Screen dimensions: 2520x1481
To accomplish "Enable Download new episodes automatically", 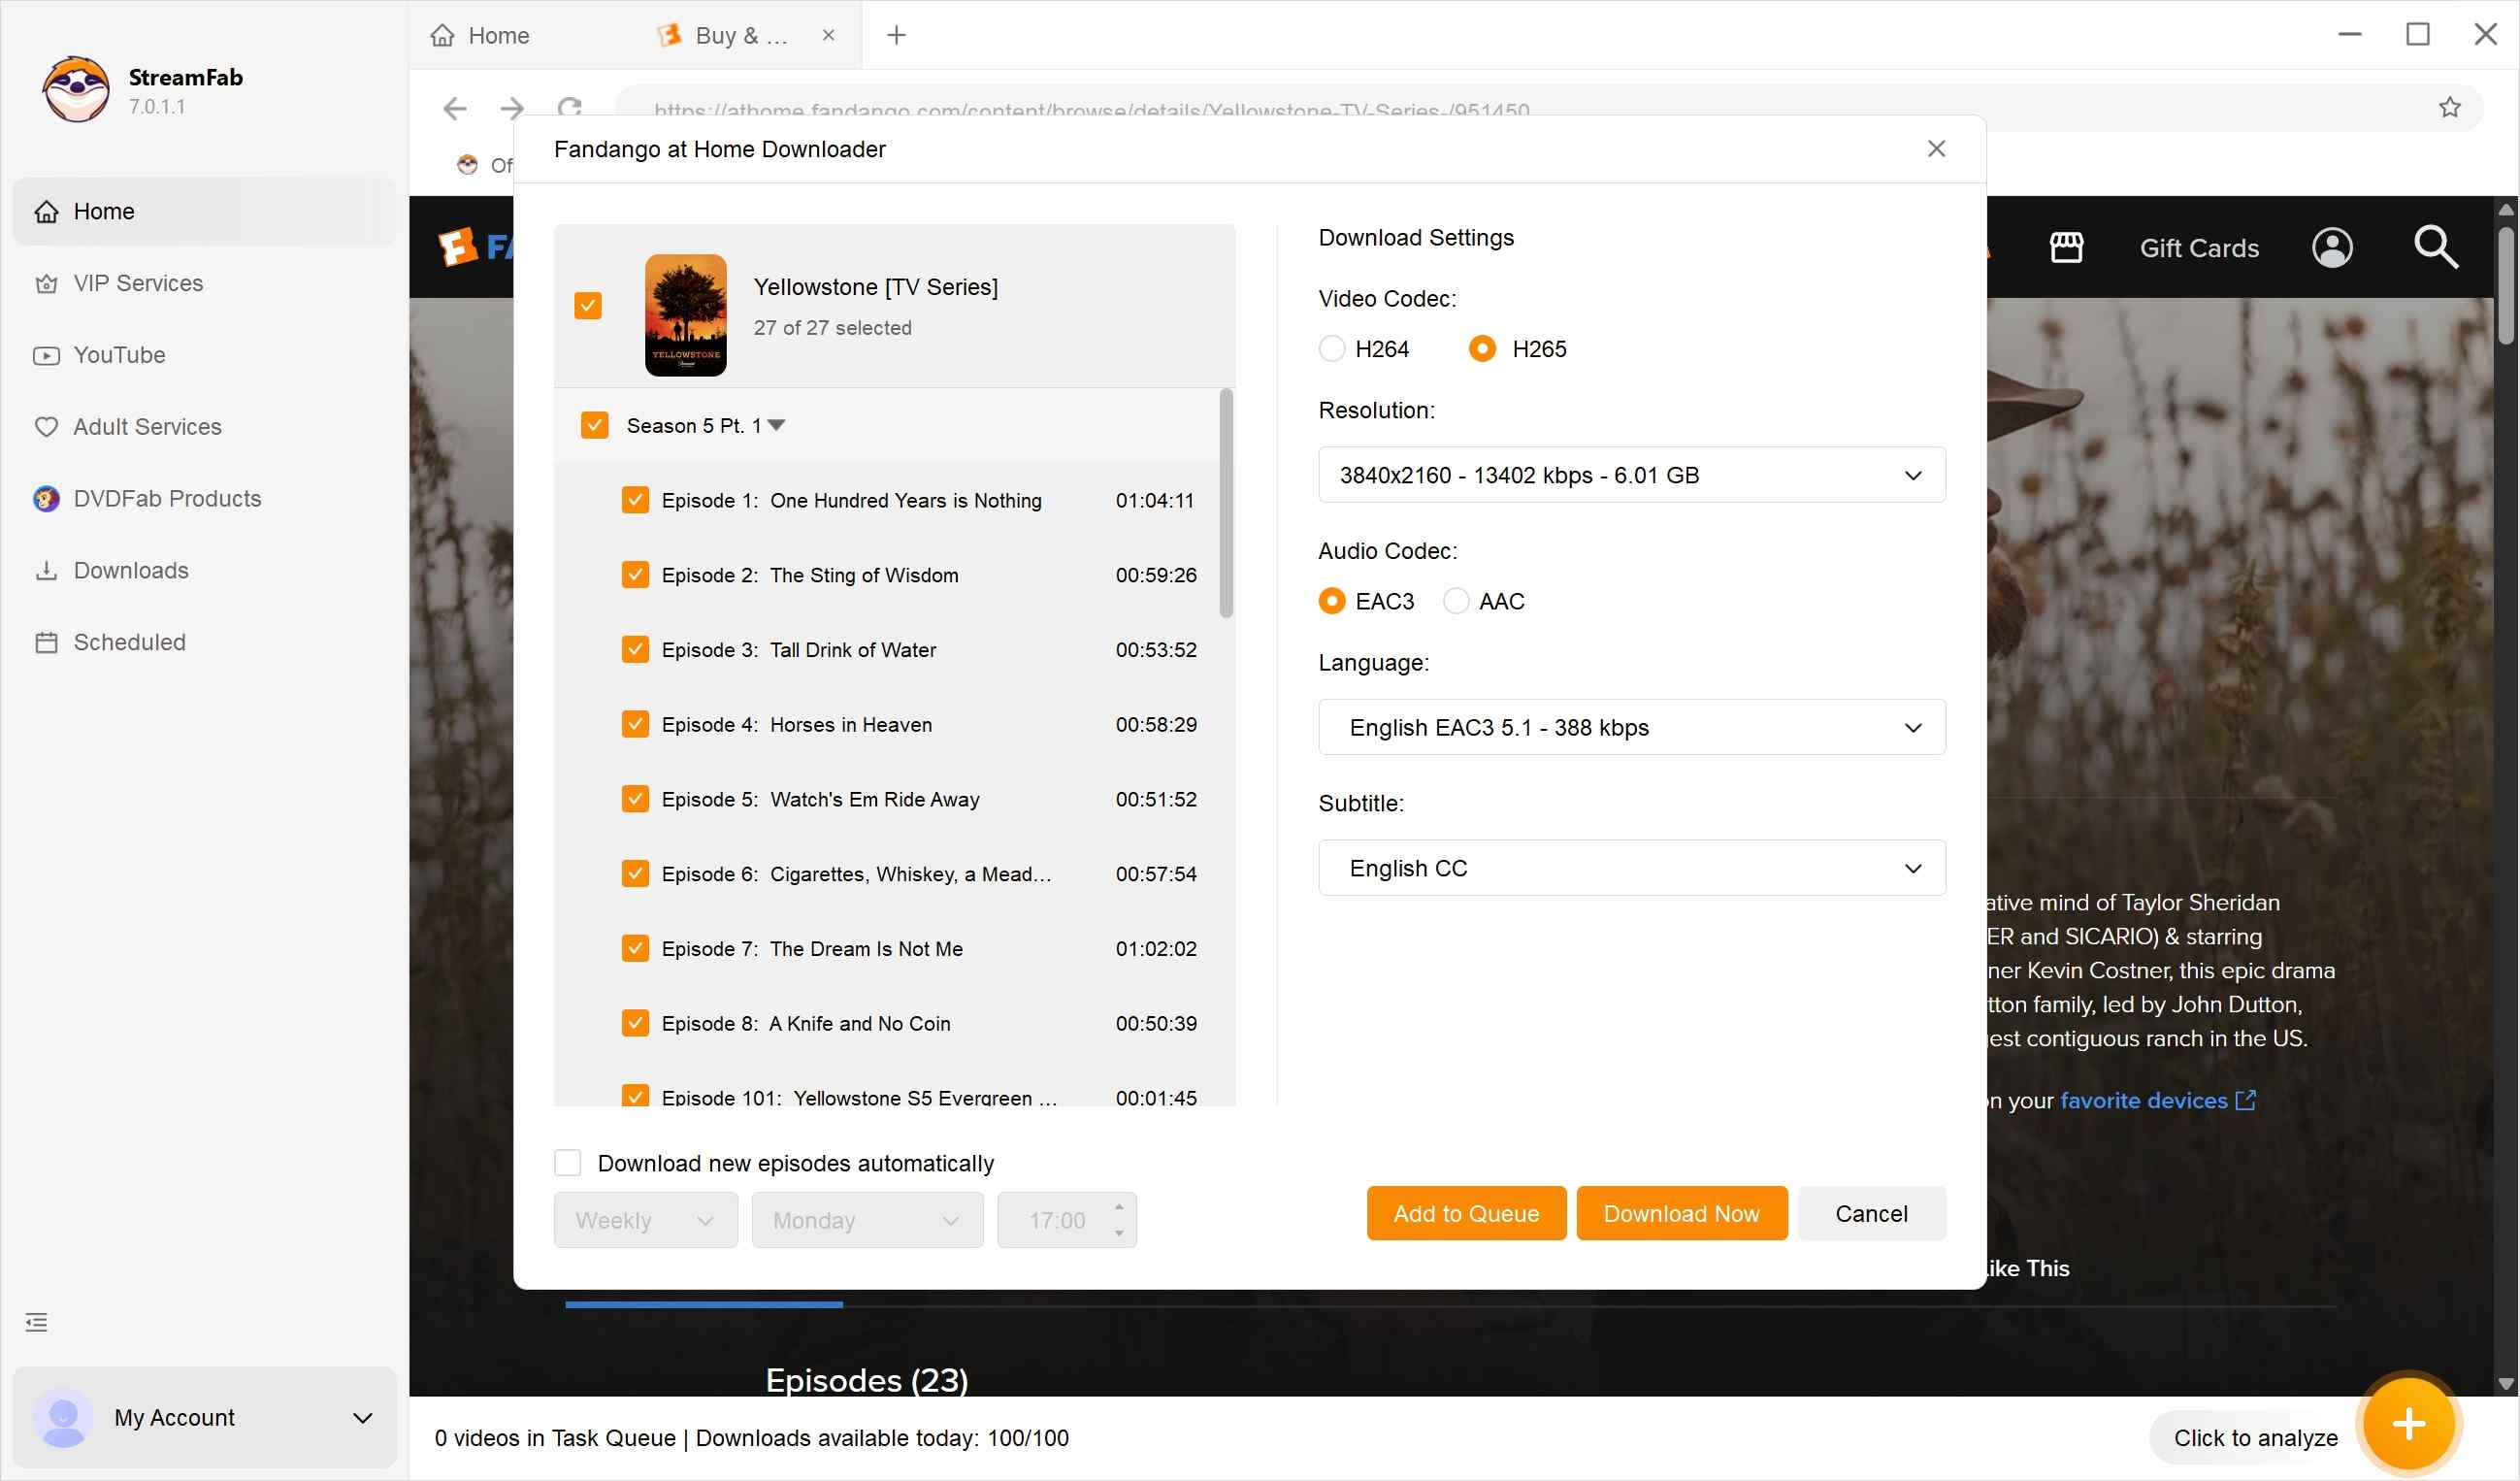I will (567, 1162).
